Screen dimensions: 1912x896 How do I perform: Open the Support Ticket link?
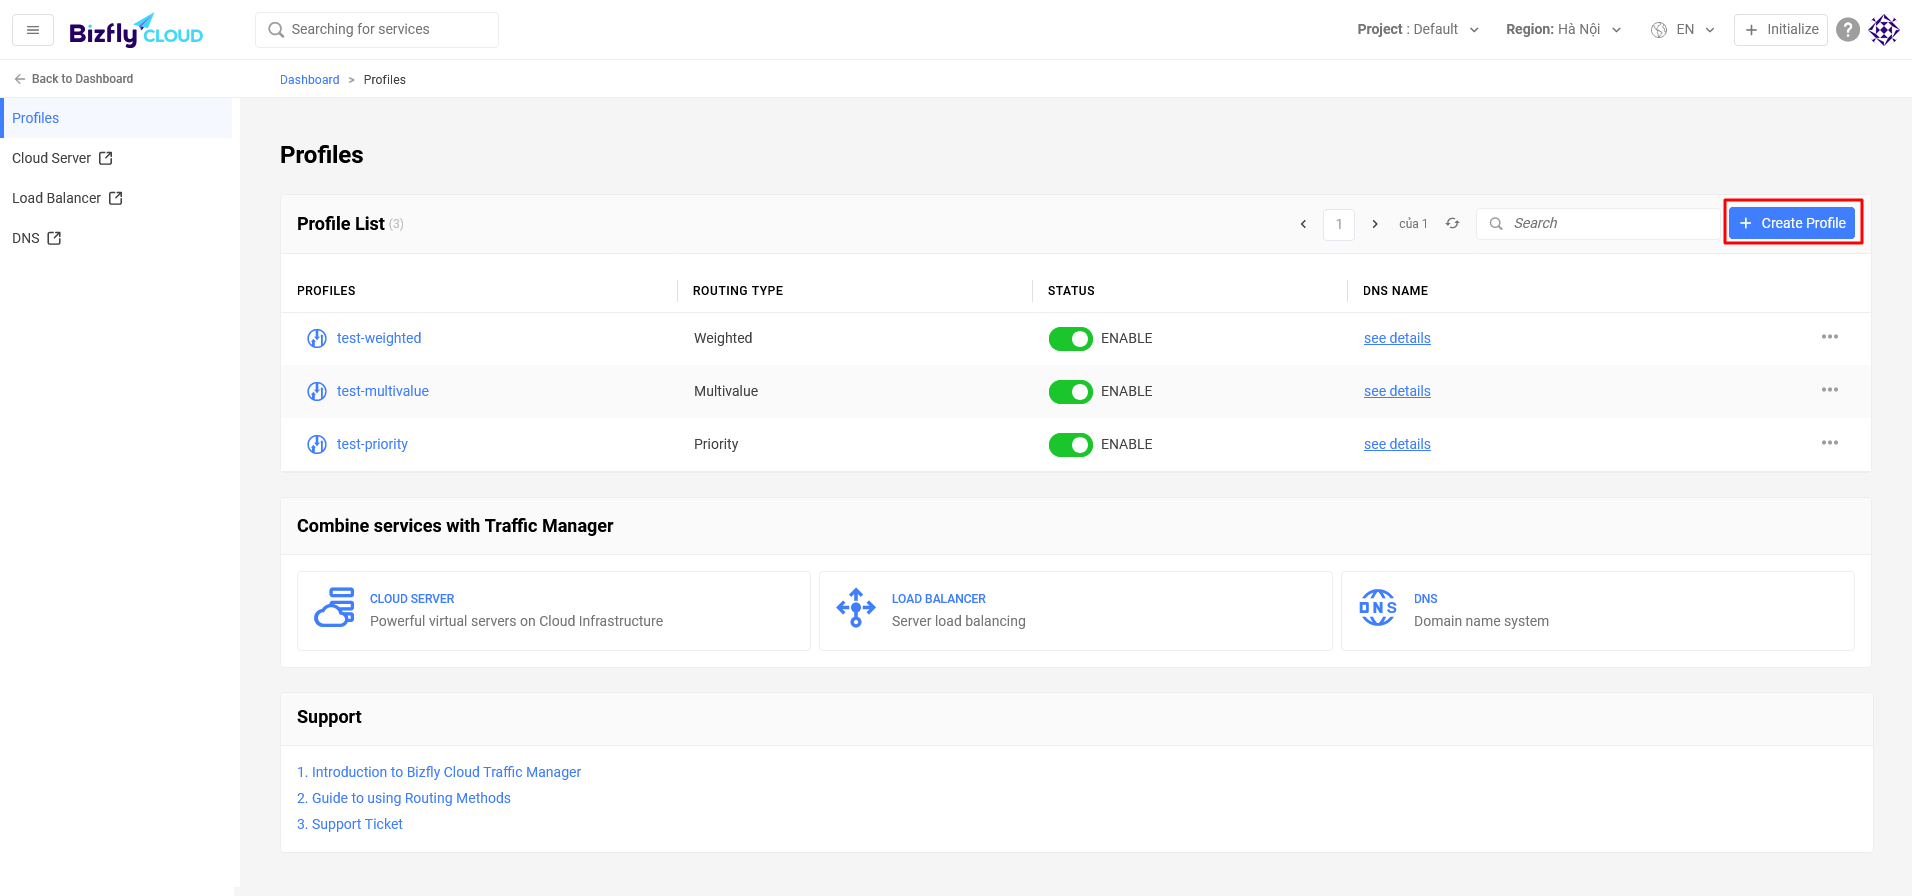pos(350,824)
